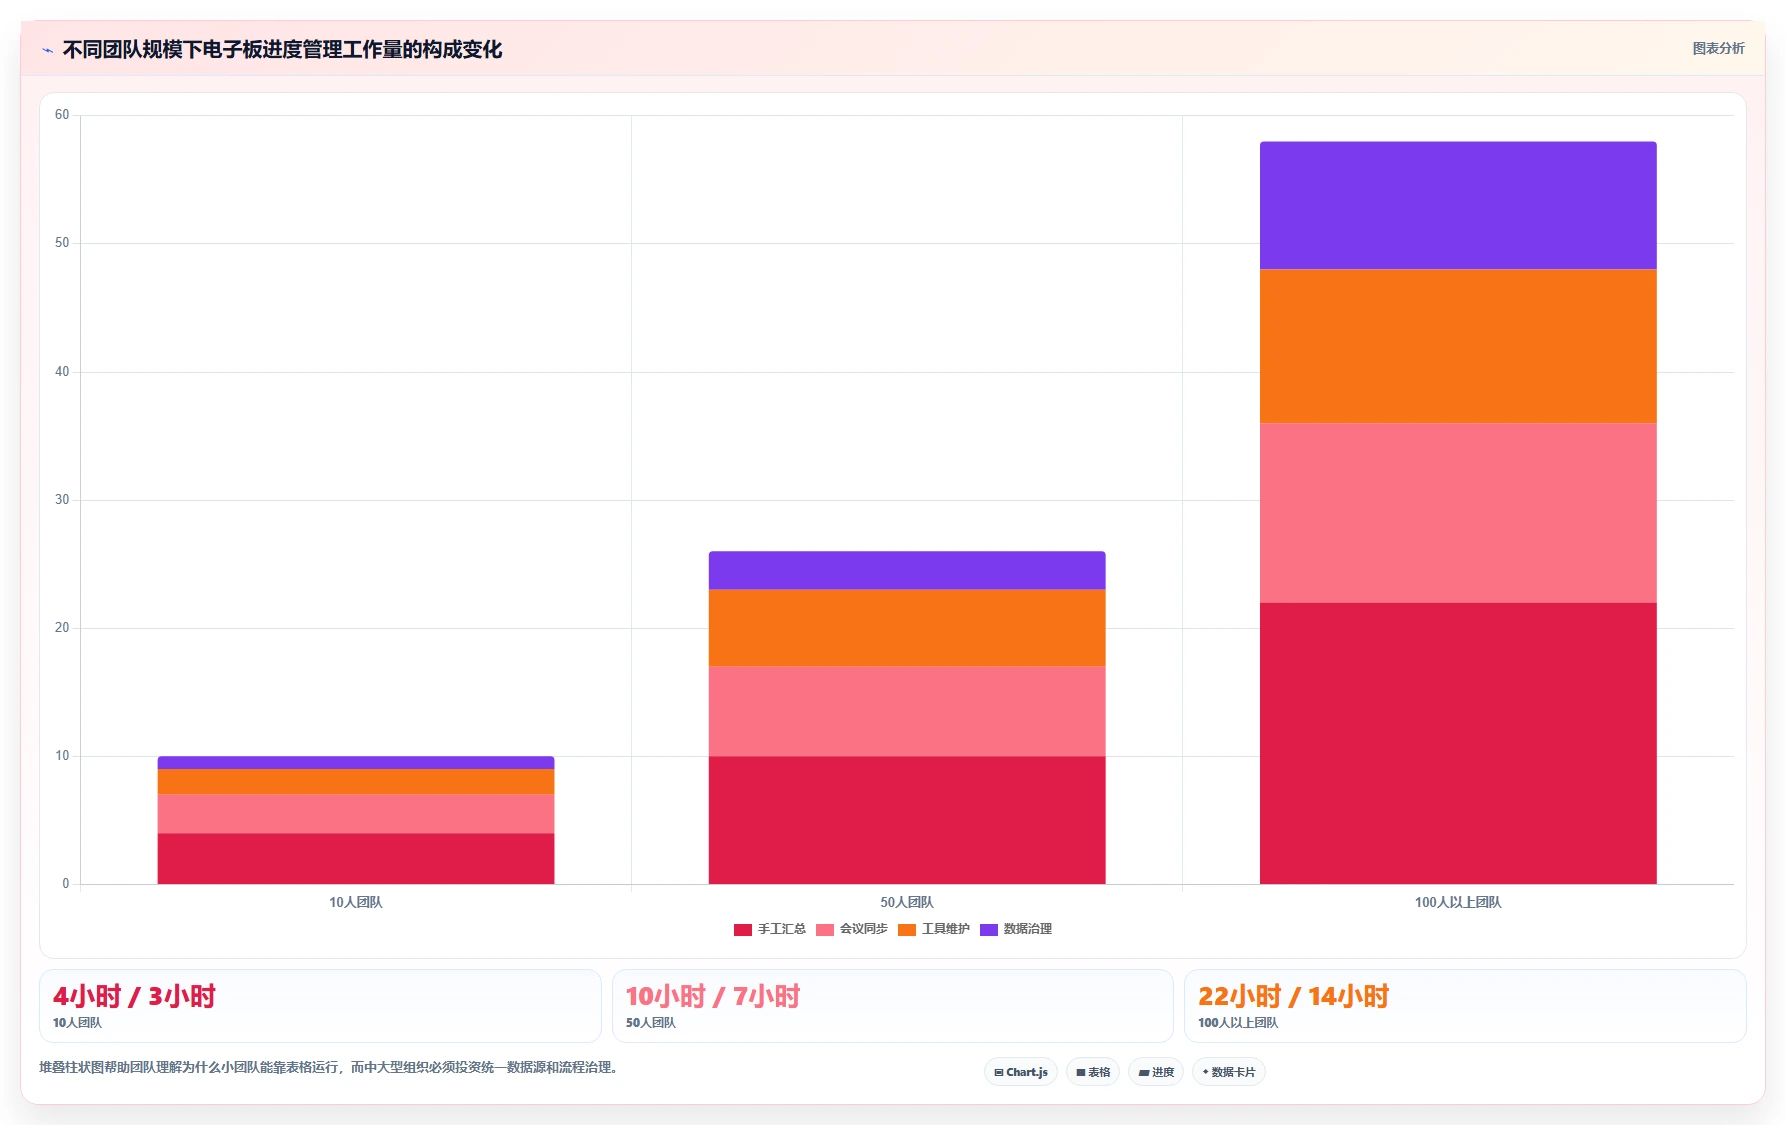
Task: Click the purple 数据治理 segment of 10人团队 bar
Action: (x=356, y=763)
